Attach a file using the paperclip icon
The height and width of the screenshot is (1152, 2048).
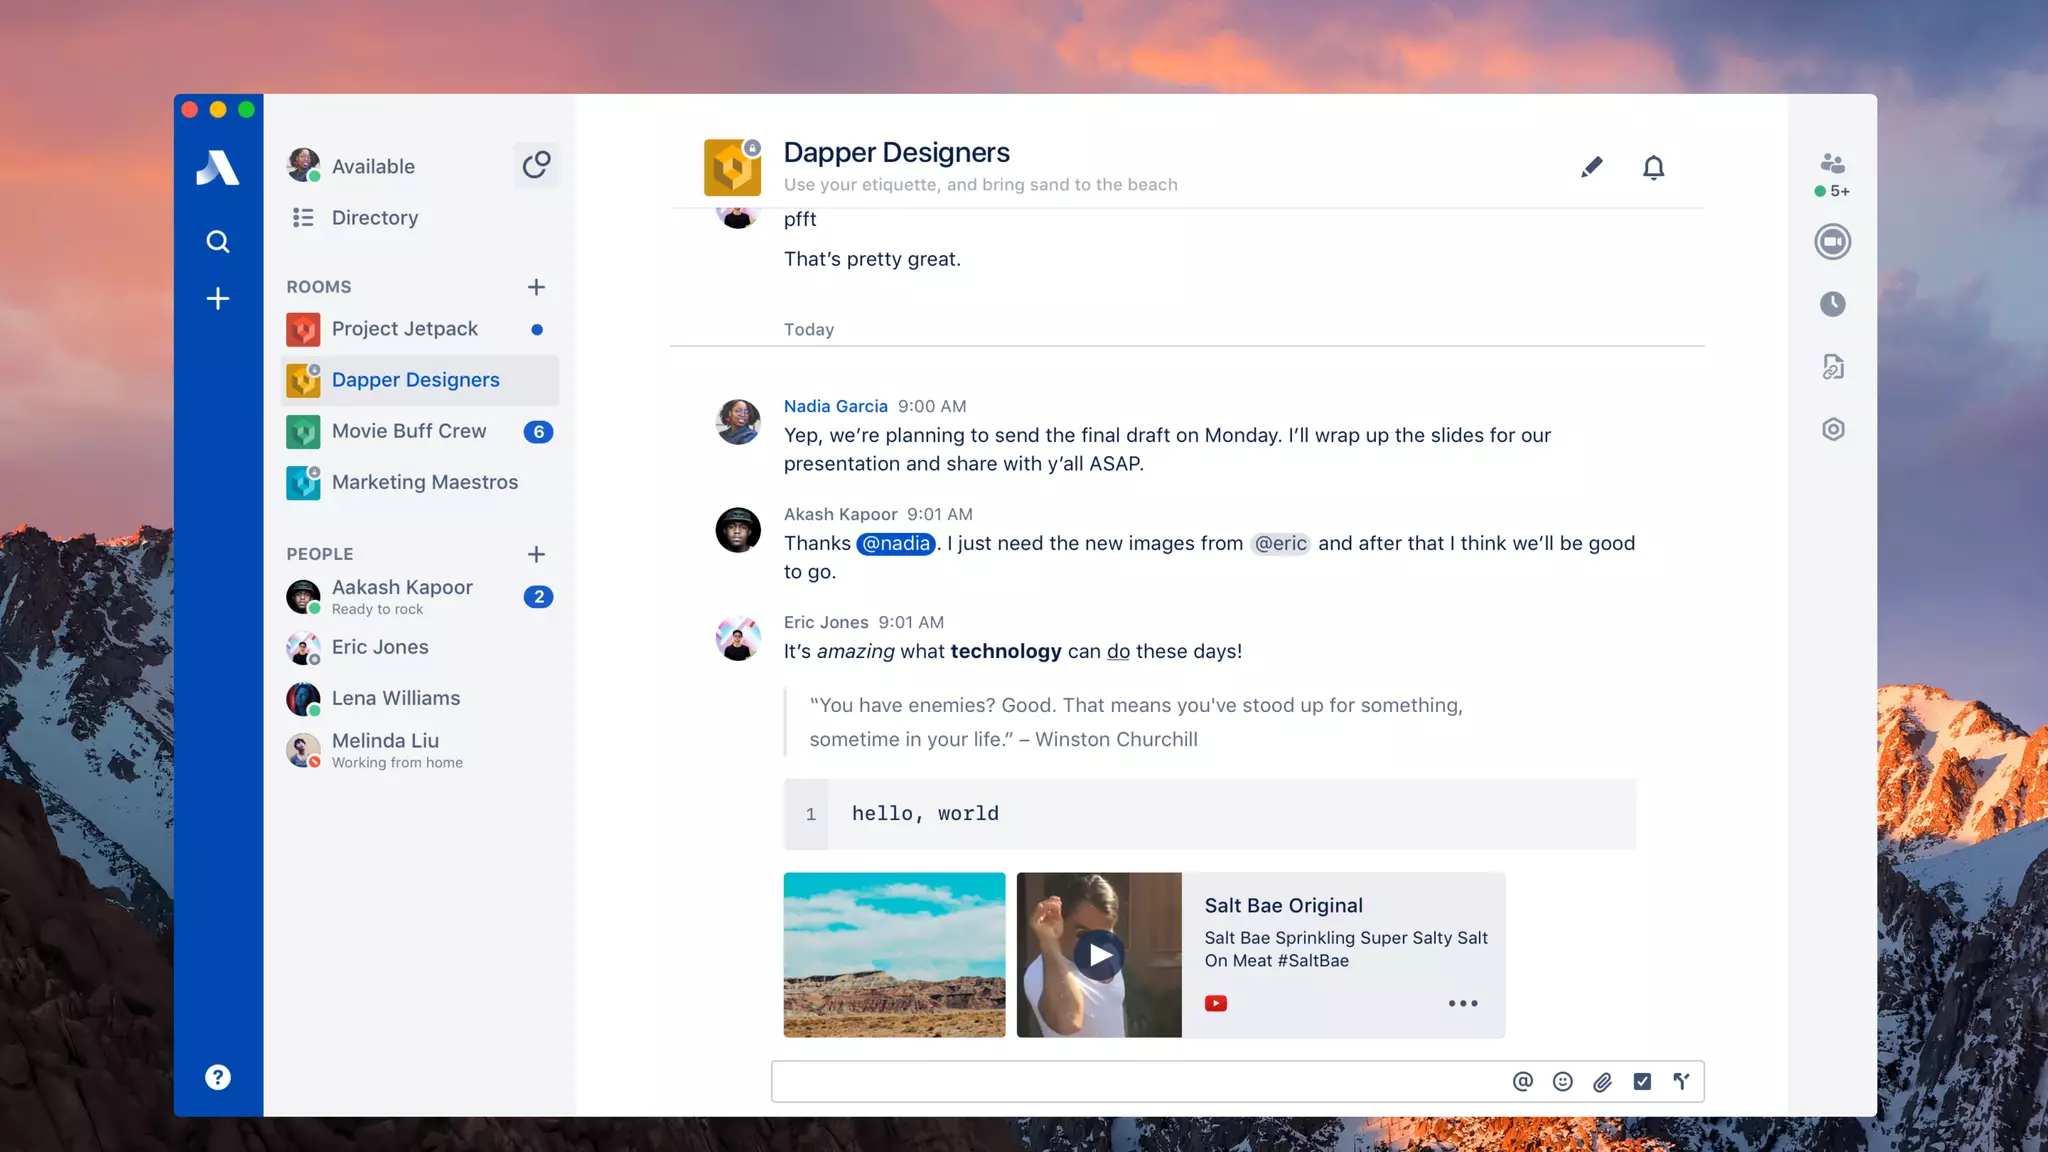(1602, 1081)
